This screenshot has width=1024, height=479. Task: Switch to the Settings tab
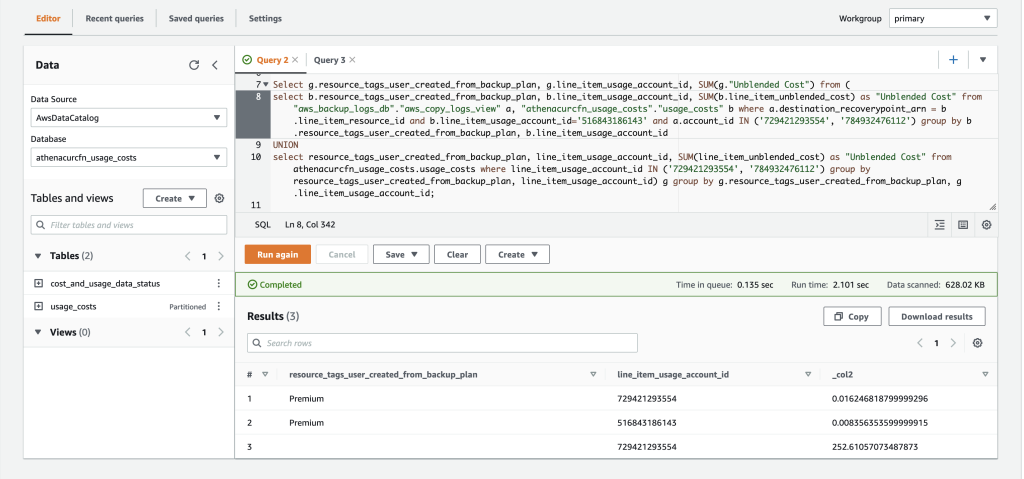pyautogui.click(x=265, y=18)
